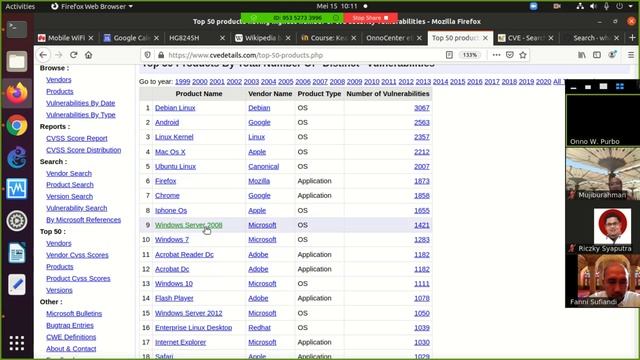Open system status menu power icon
640x360 pixels.
620,6
